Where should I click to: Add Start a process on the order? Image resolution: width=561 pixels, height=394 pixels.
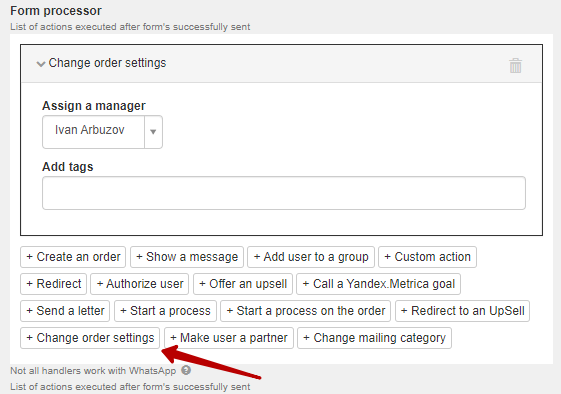pyautogui.click(x=306, y=311)
